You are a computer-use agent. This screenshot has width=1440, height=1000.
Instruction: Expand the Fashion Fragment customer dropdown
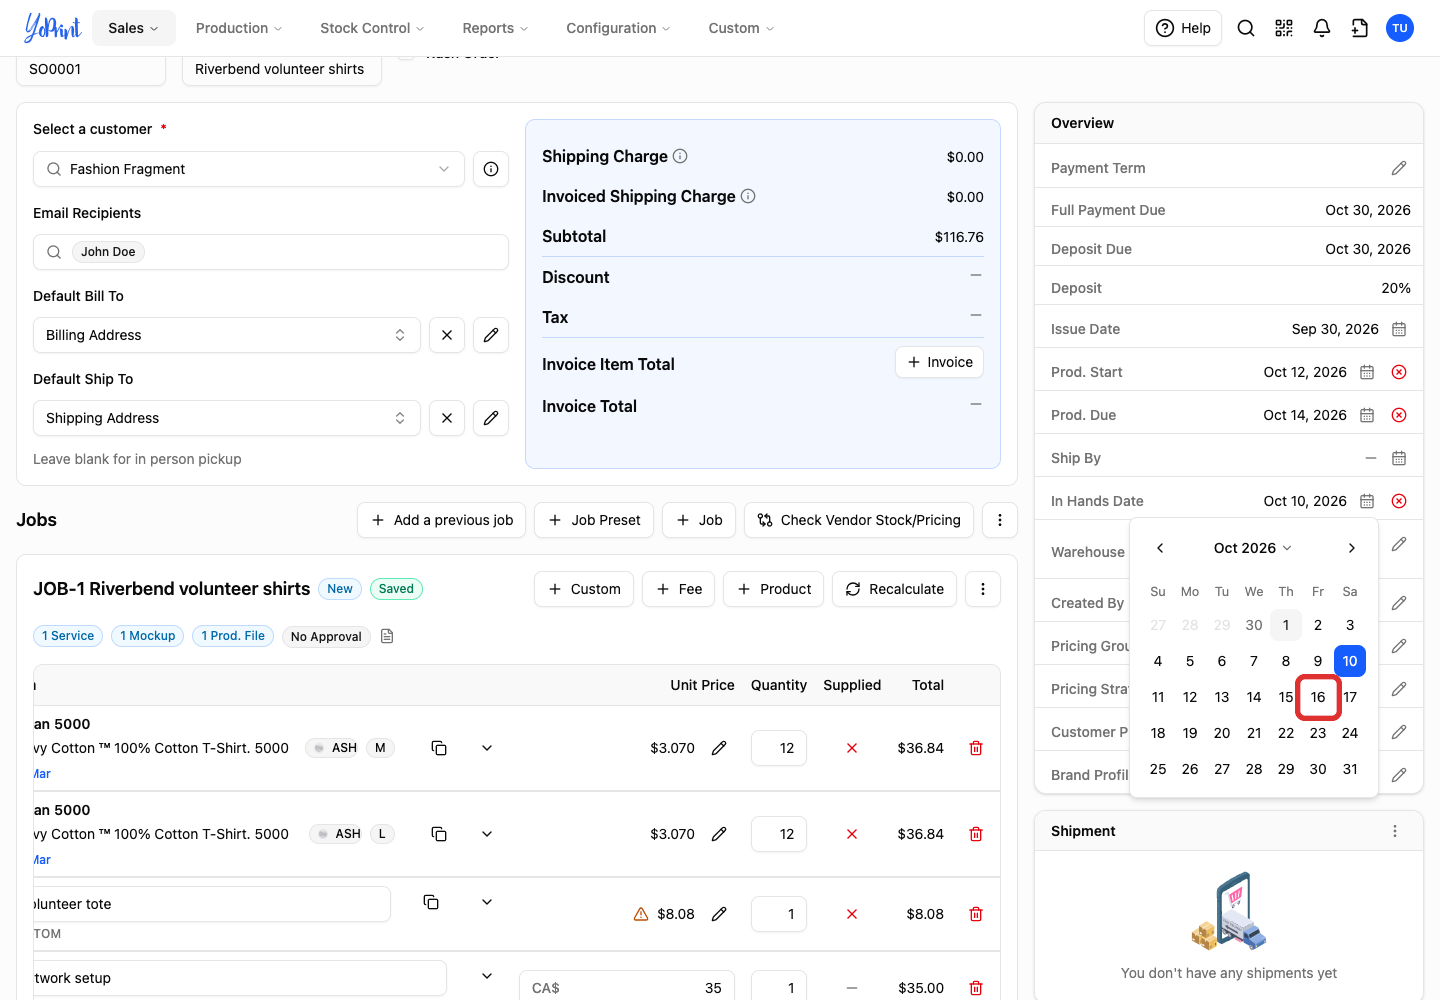(249, 169)
